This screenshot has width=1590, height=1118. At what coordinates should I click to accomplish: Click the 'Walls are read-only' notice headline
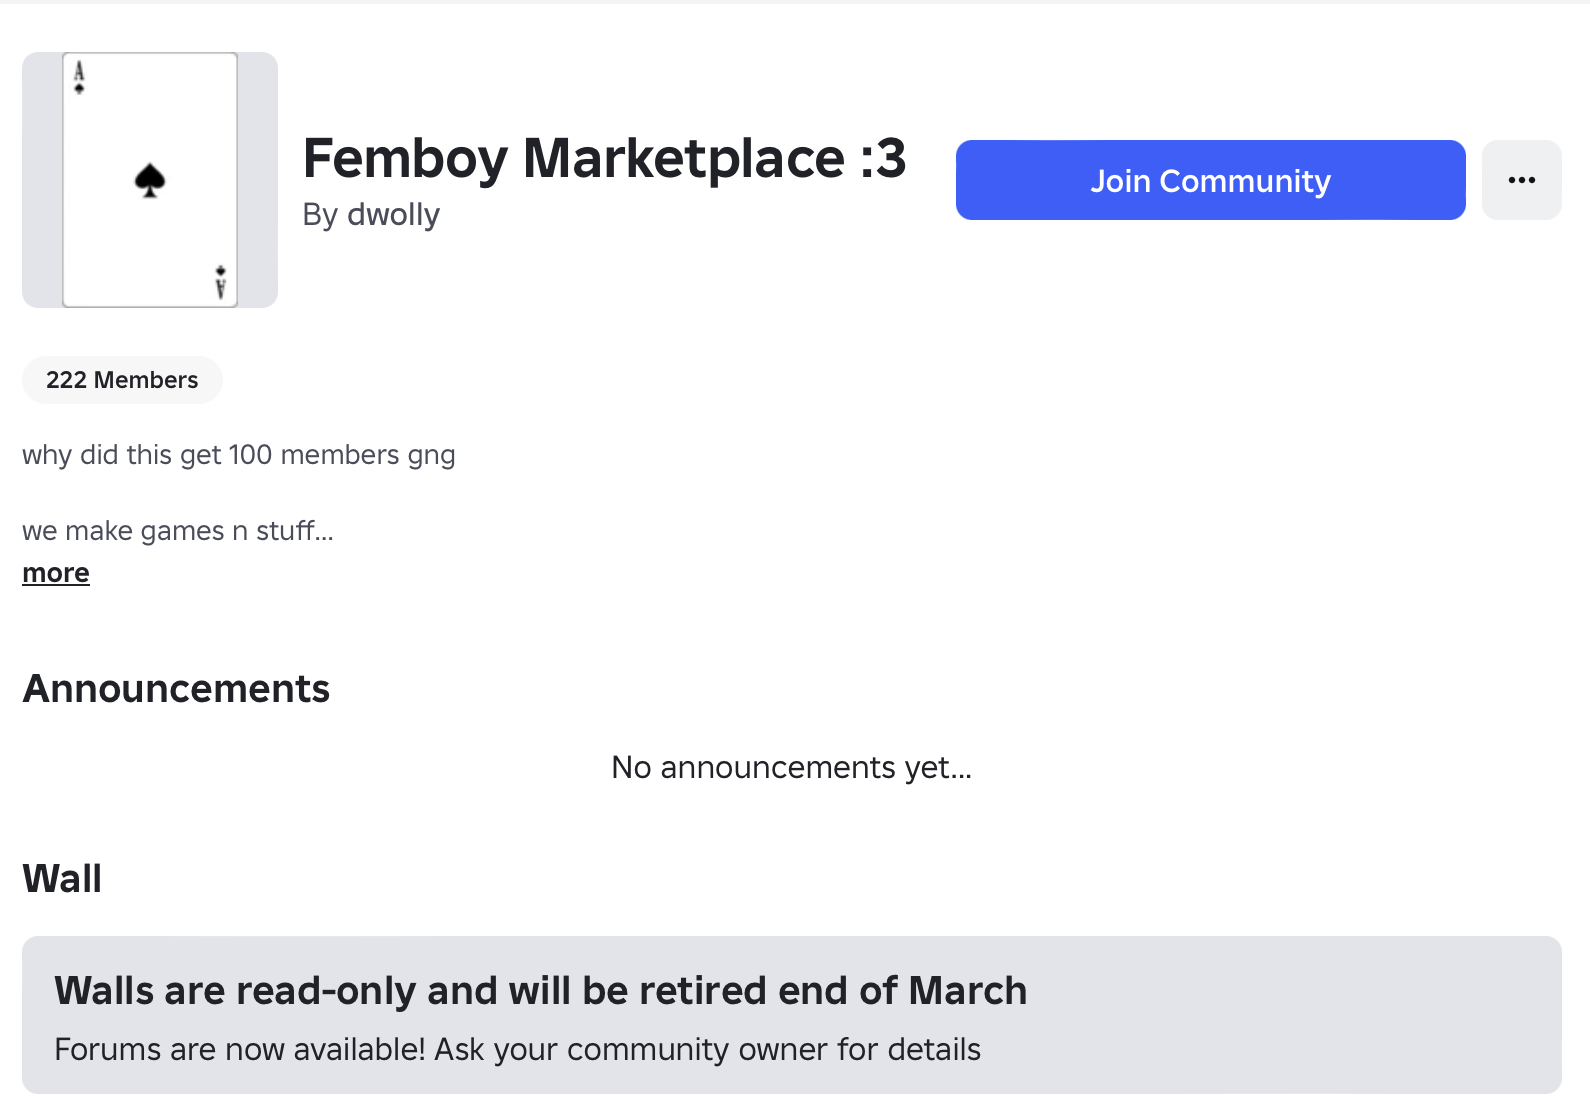[x=540, y=991]
